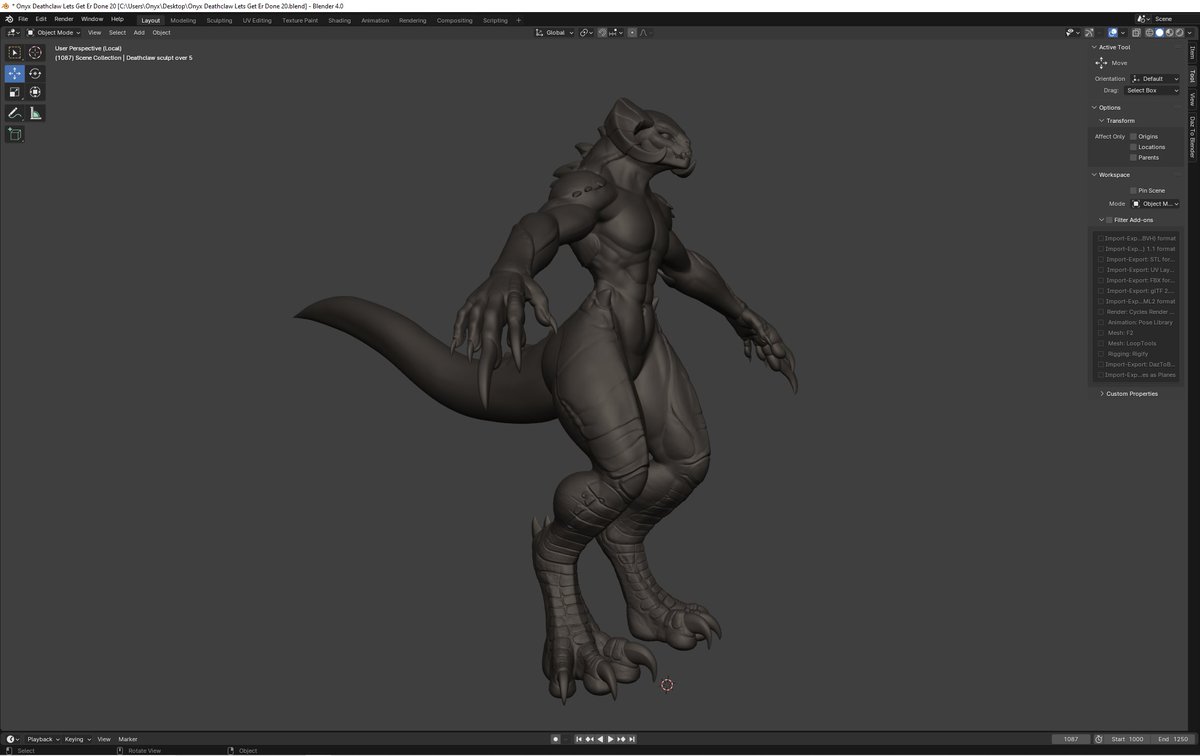Open proportional editing falloff icon
The width and height of the screenshot is (1200, 756).
[644, 32]
